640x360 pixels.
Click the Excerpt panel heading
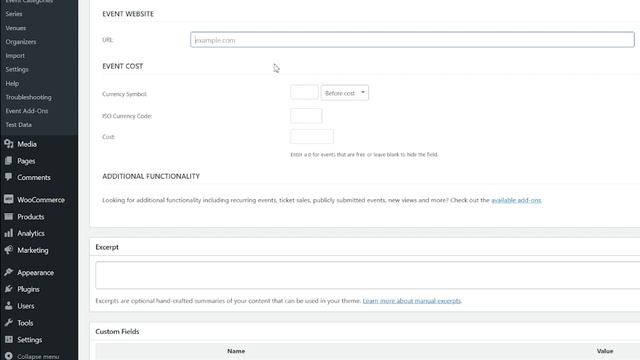[x=107, y=247]
